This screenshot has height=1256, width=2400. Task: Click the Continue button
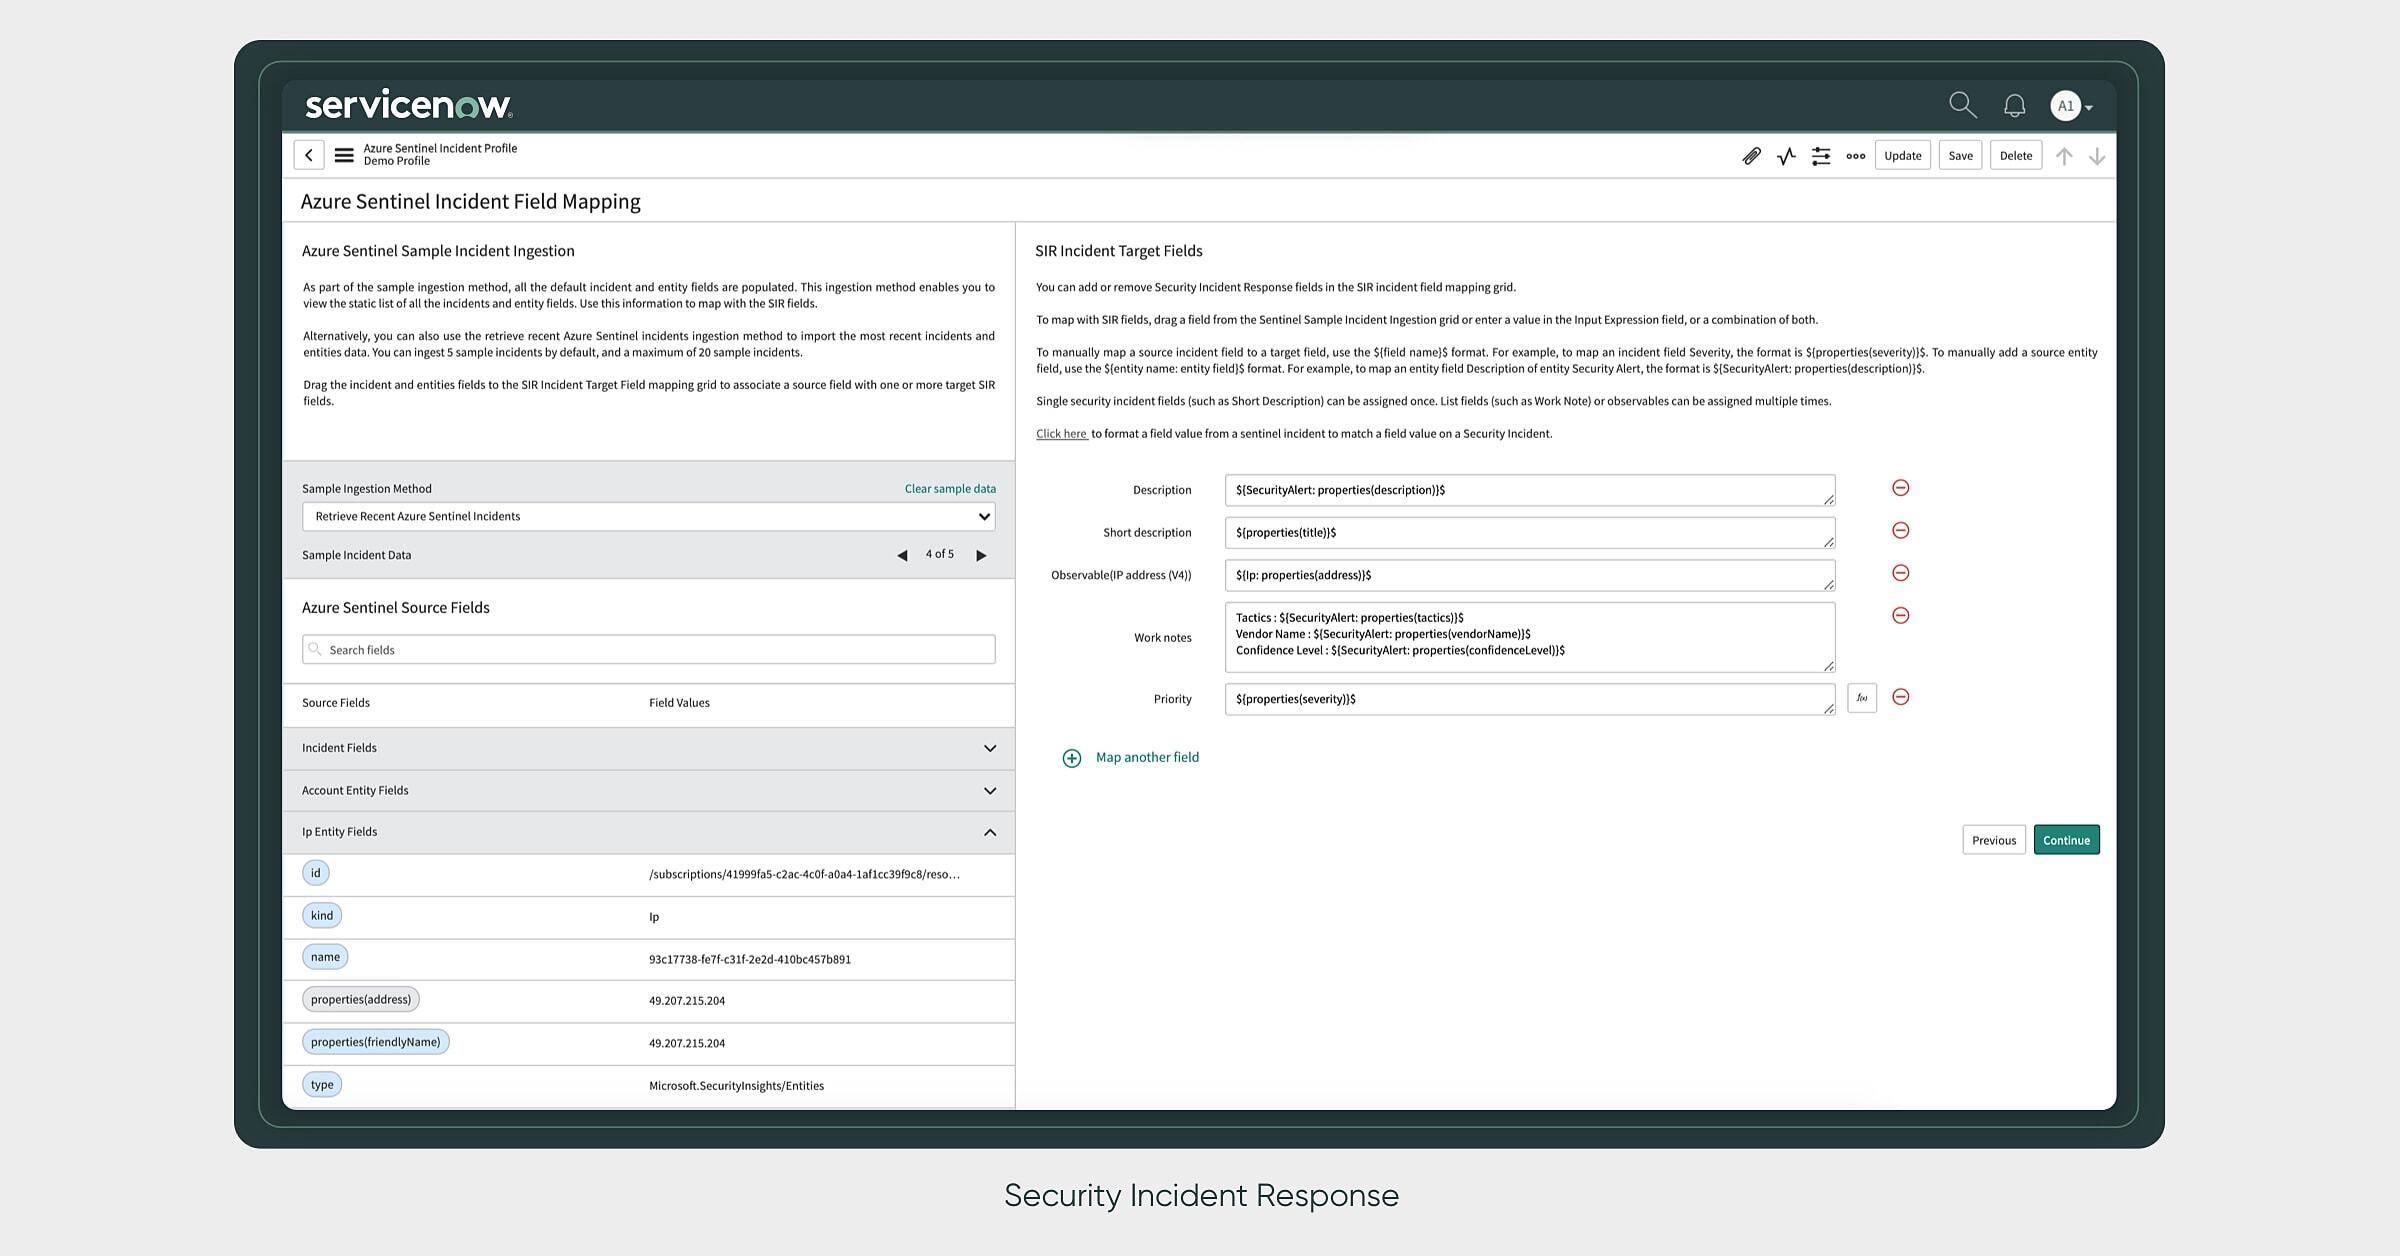tap(2066, 840)
